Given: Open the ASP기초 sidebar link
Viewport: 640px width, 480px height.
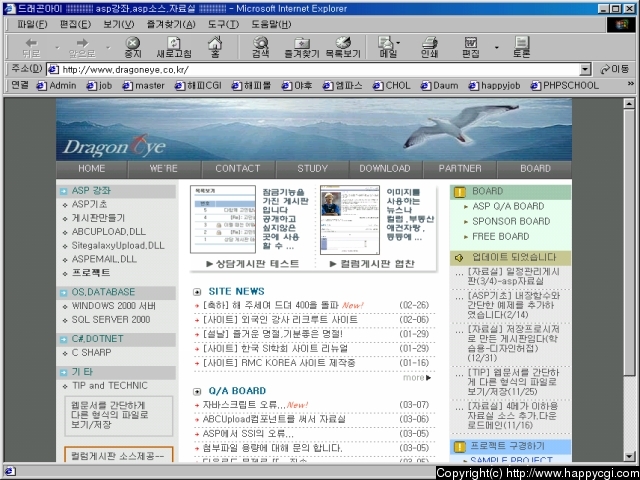Looking at the screenshot, I should click(x=89, y=204).
